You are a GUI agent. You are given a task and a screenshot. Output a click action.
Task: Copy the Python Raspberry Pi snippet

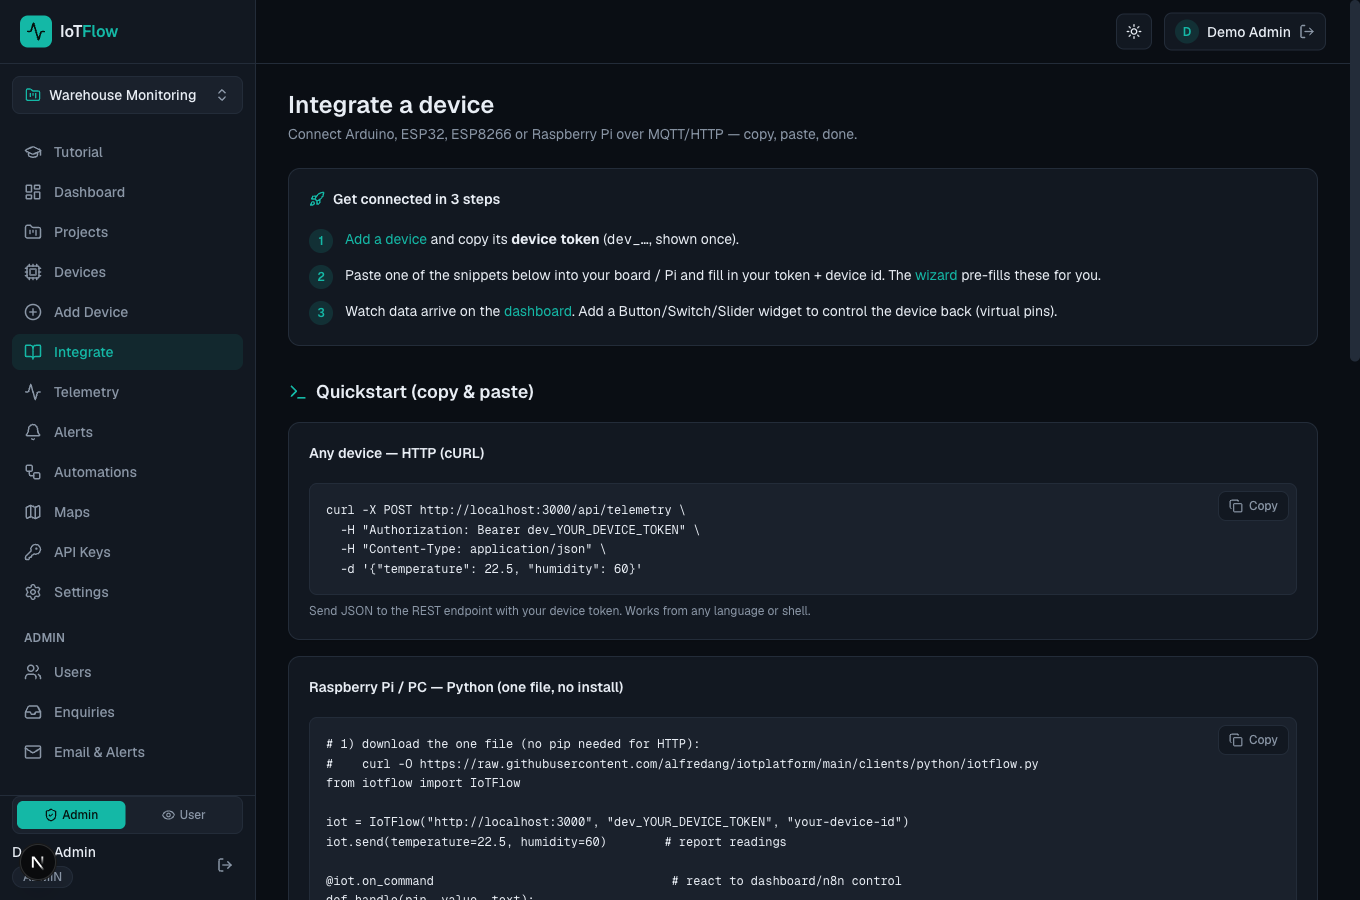pyautogui.click(x=1253, y=740)
